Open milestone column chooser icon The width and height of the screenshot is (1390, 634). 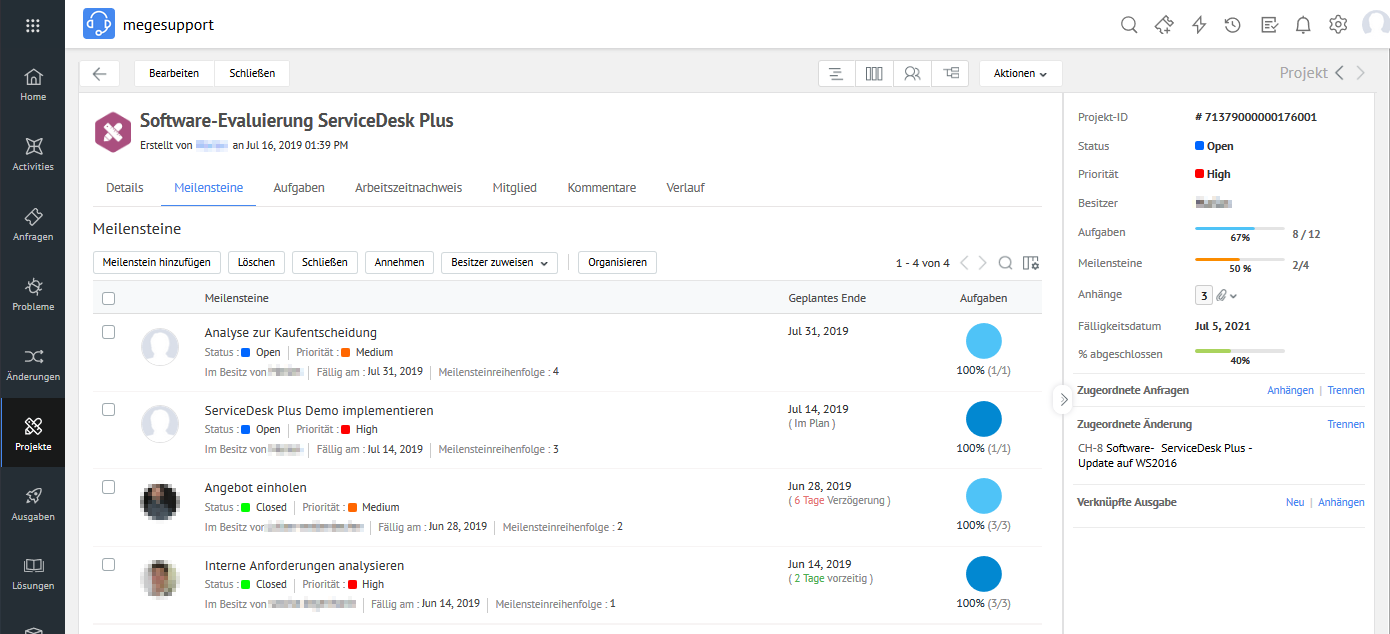point(1032,263)
